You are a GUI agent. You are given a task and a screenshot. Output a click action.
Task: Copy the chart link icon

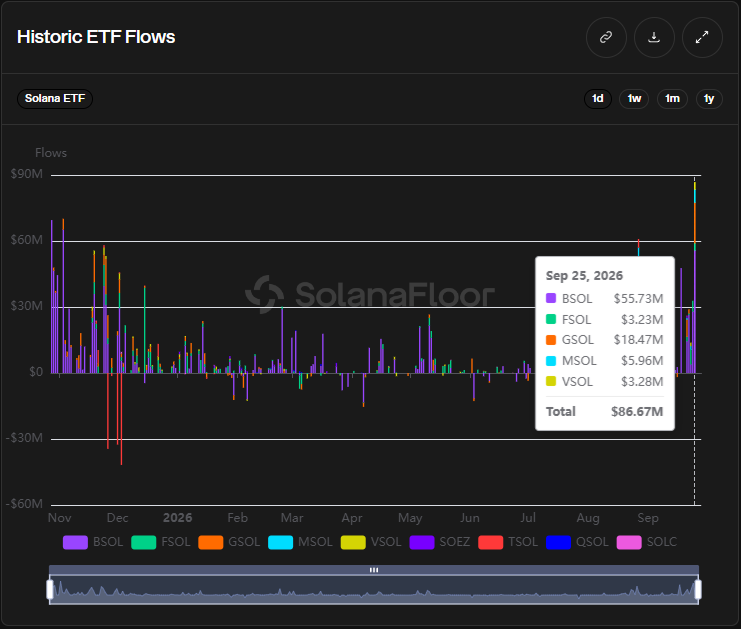[606, 37]
